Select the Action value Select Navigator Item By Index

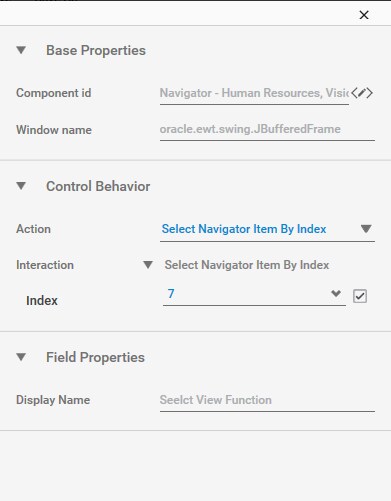(244, 229)
